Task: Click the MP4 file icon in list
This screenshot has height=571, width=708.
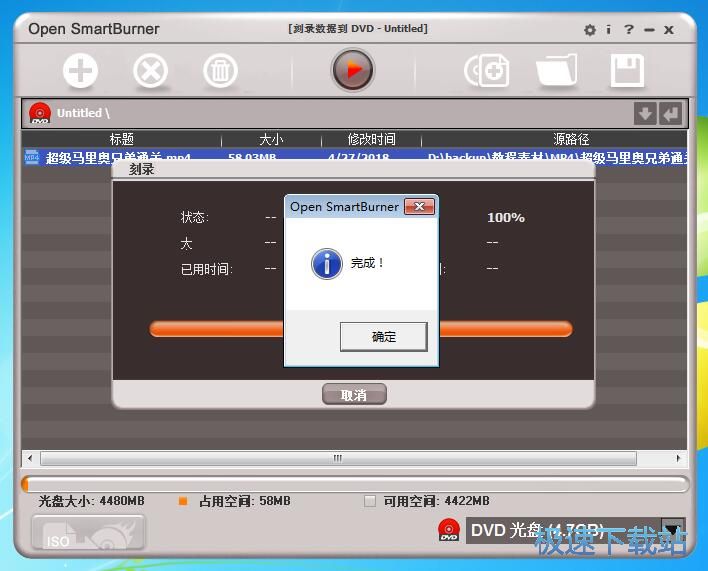Action: [32, 157]
